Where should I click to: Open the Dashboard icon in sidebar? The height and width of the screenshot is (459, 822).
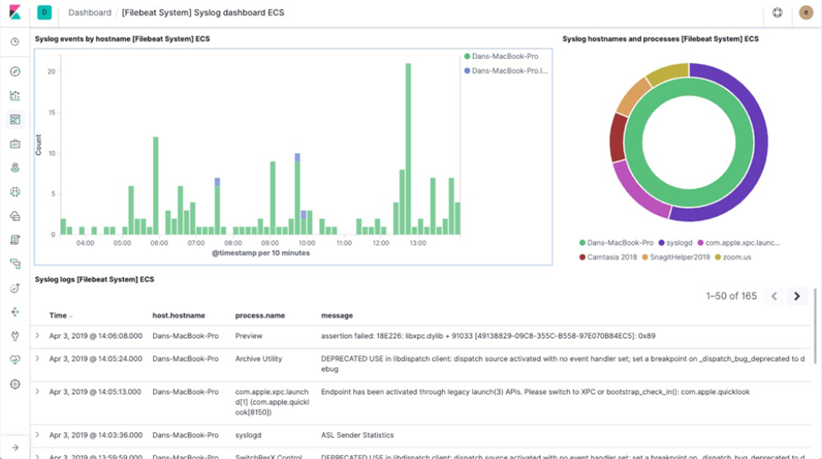tap(15, 119)
